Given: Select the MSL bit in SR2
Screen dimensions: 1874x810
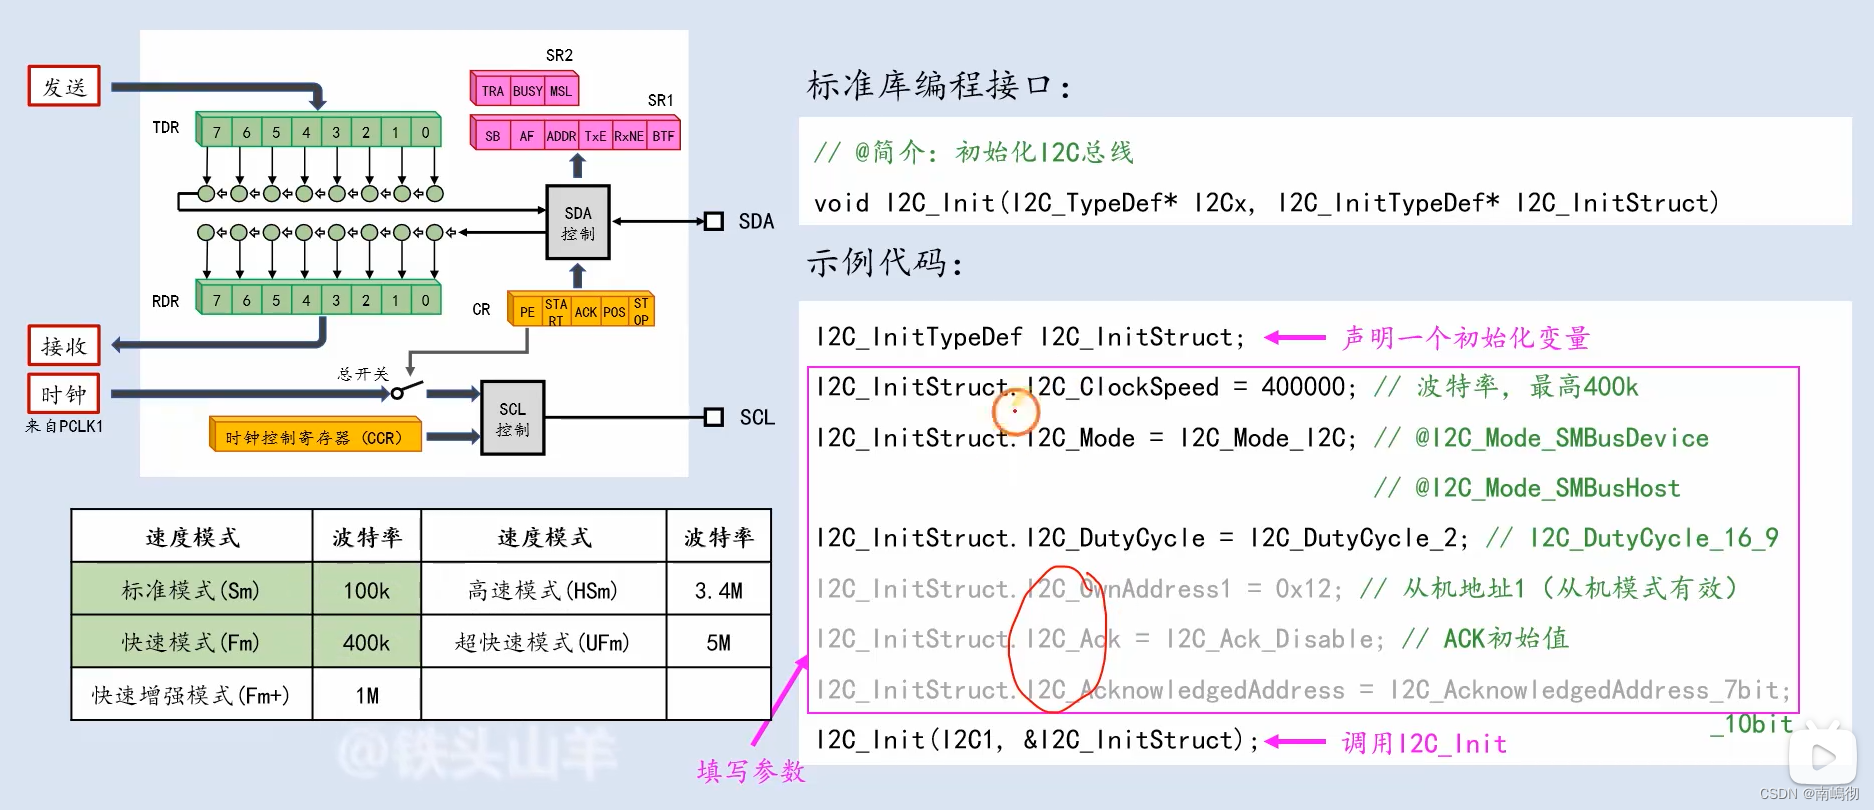Looking at the screenshot, I should click(x=561, y=91).
